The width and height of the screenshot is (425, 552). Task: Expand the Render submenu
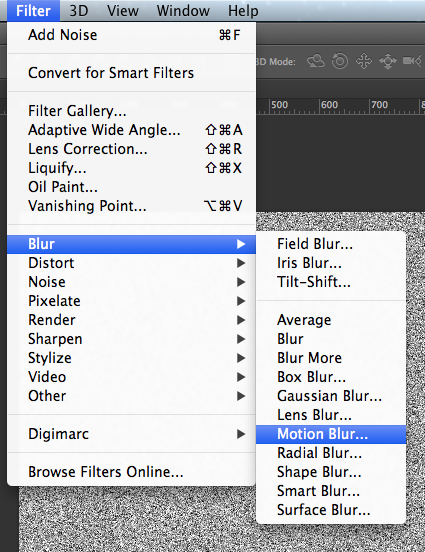coord(131,320)
